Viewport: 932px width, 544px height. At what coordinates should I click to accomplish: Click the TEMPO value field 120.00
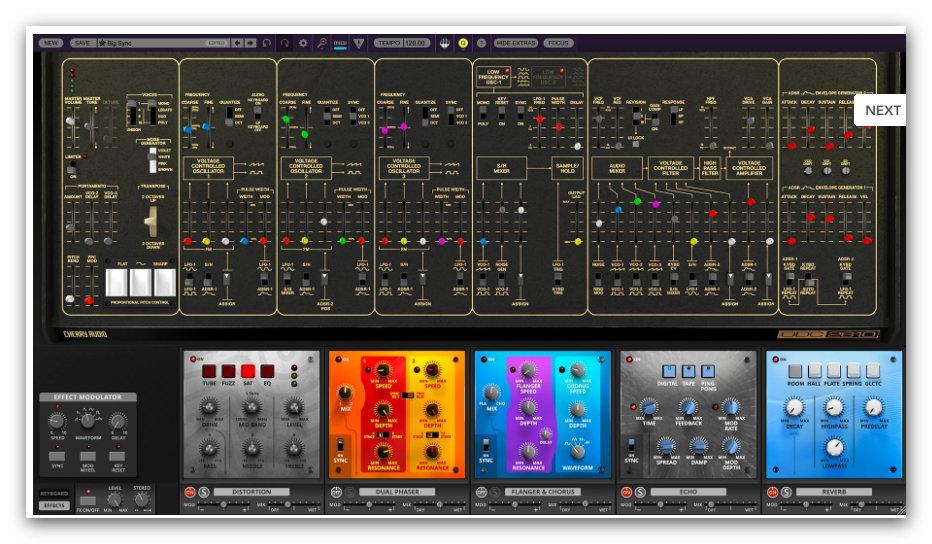417,43
